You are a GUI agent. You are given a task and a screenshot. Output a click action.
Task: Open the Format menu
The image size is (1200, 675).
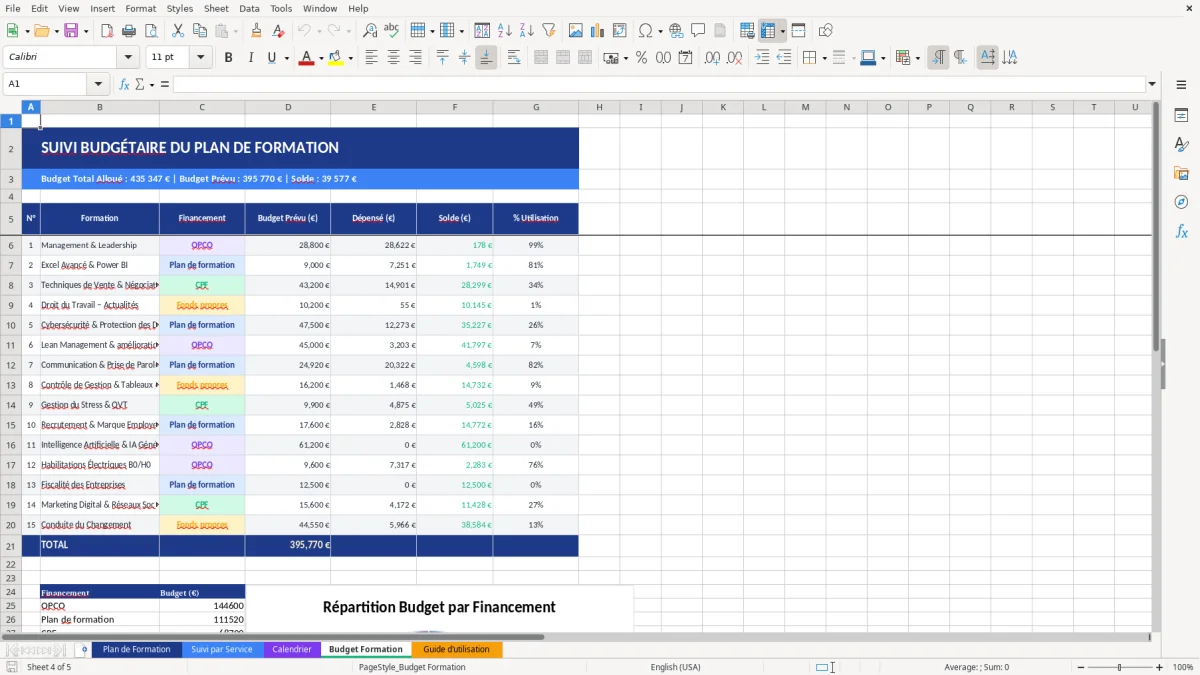pos(140,8)
